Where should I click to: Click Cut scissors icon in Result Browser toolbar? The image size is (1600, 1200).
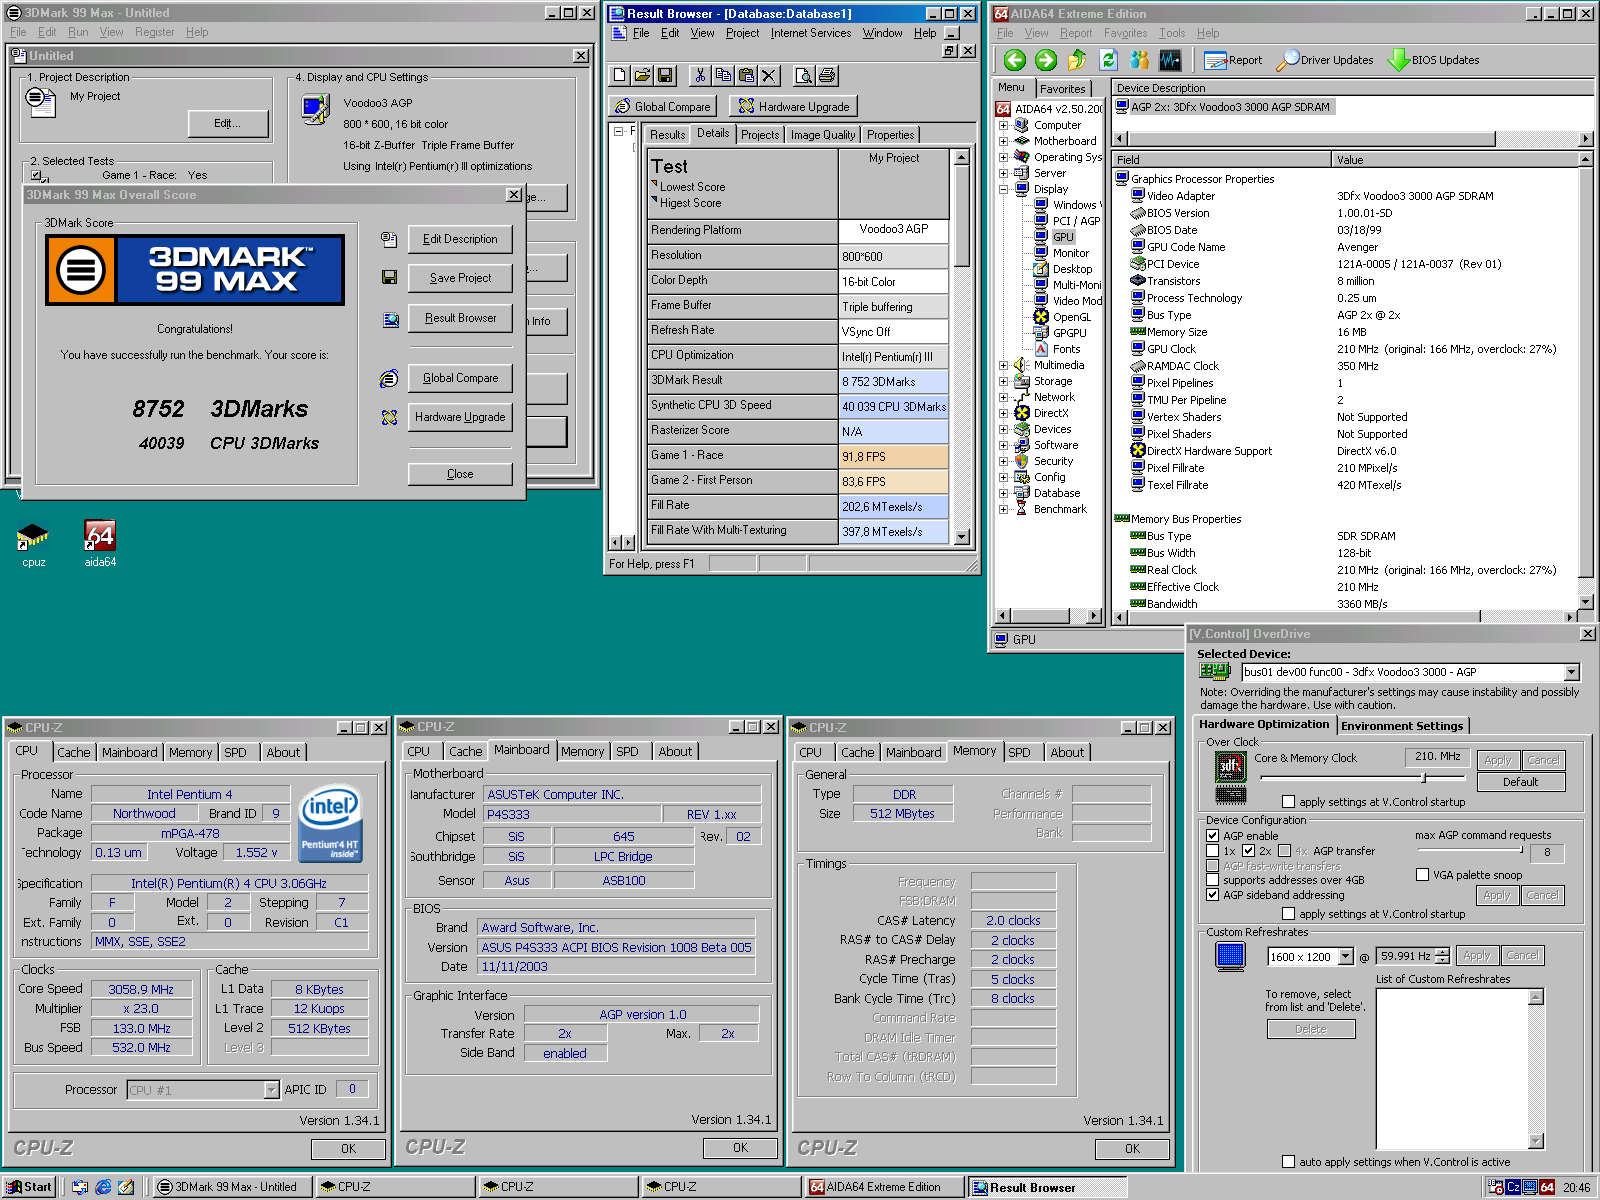(700, 75)
